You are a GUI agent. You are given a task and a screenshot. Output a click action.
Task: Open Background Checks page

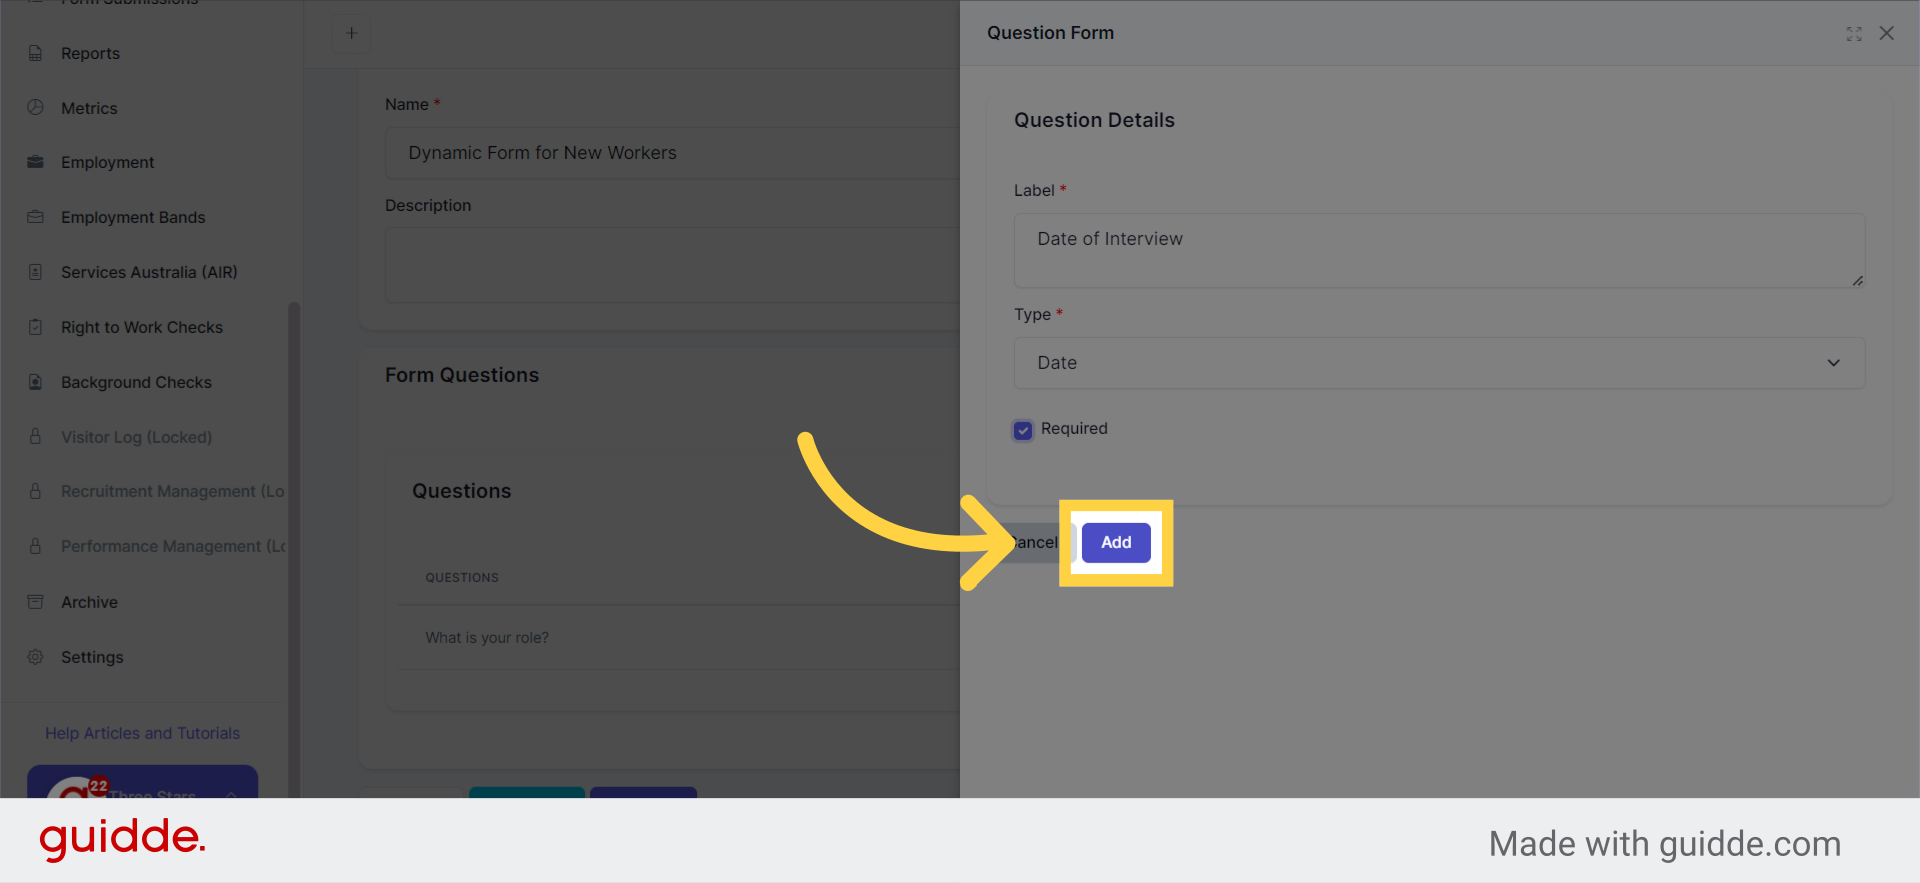pos(136,382)
